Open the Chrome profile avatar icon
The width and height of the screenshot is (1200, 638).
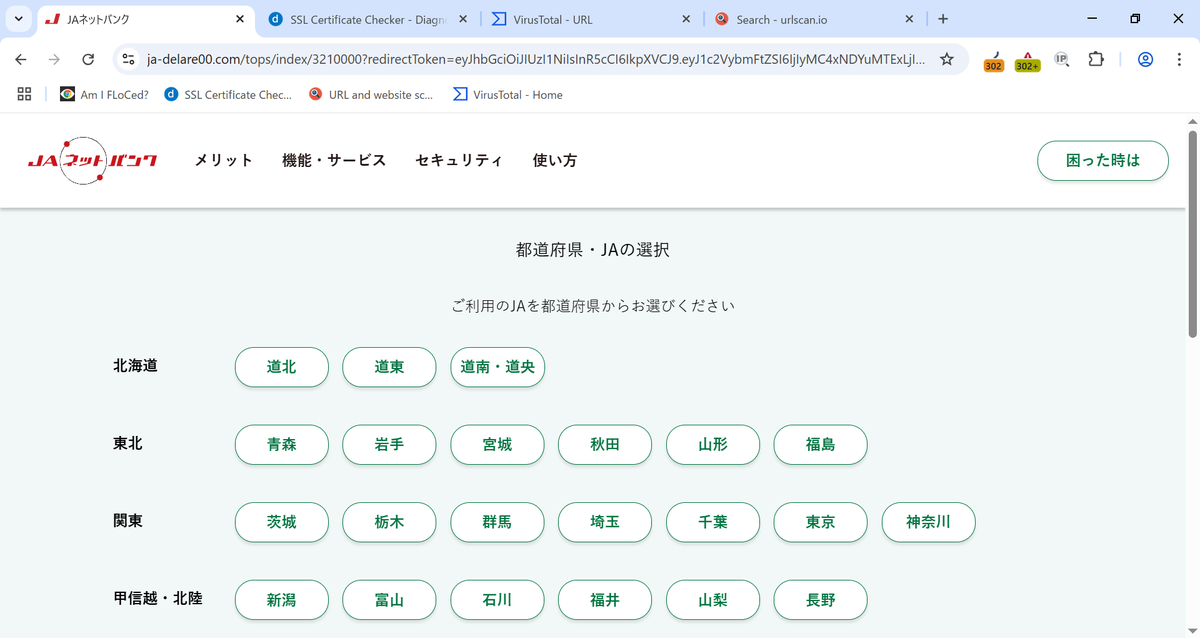click(1146, 59)
